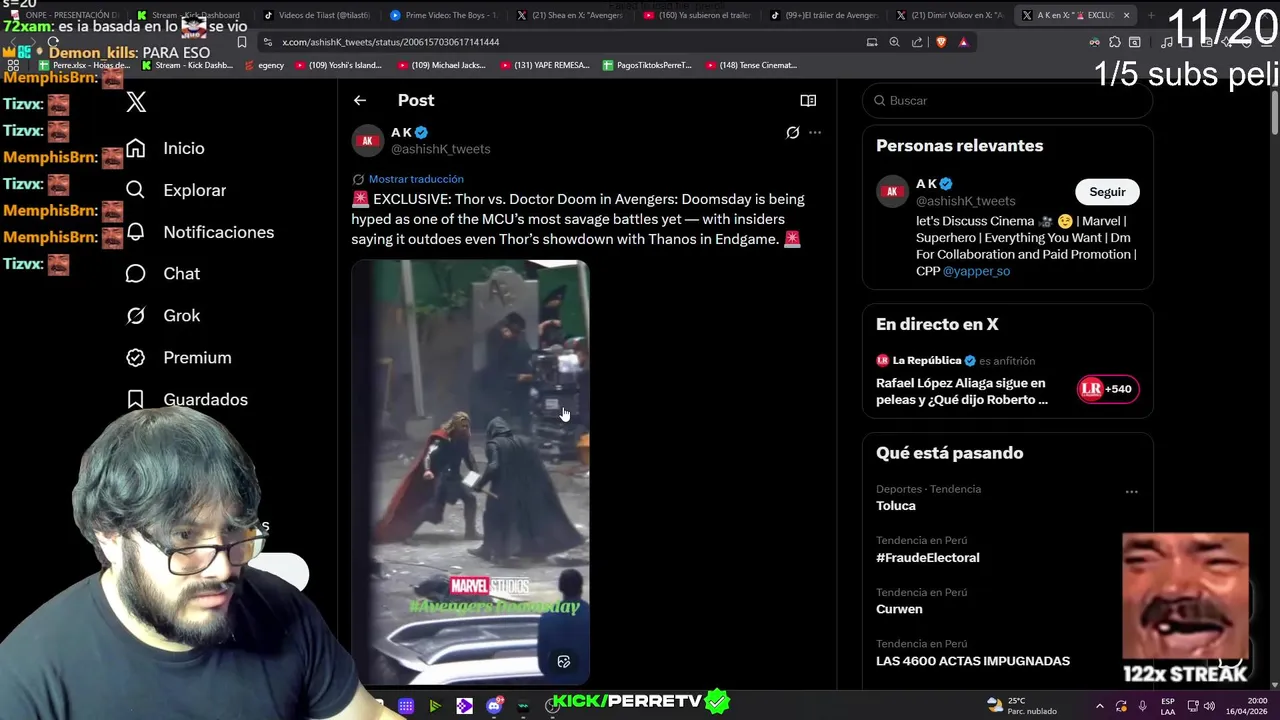Image resolution: width=1280 pixels, height=720 pixels.
Task: Open the Toluca trend
Action: [896, 505]
